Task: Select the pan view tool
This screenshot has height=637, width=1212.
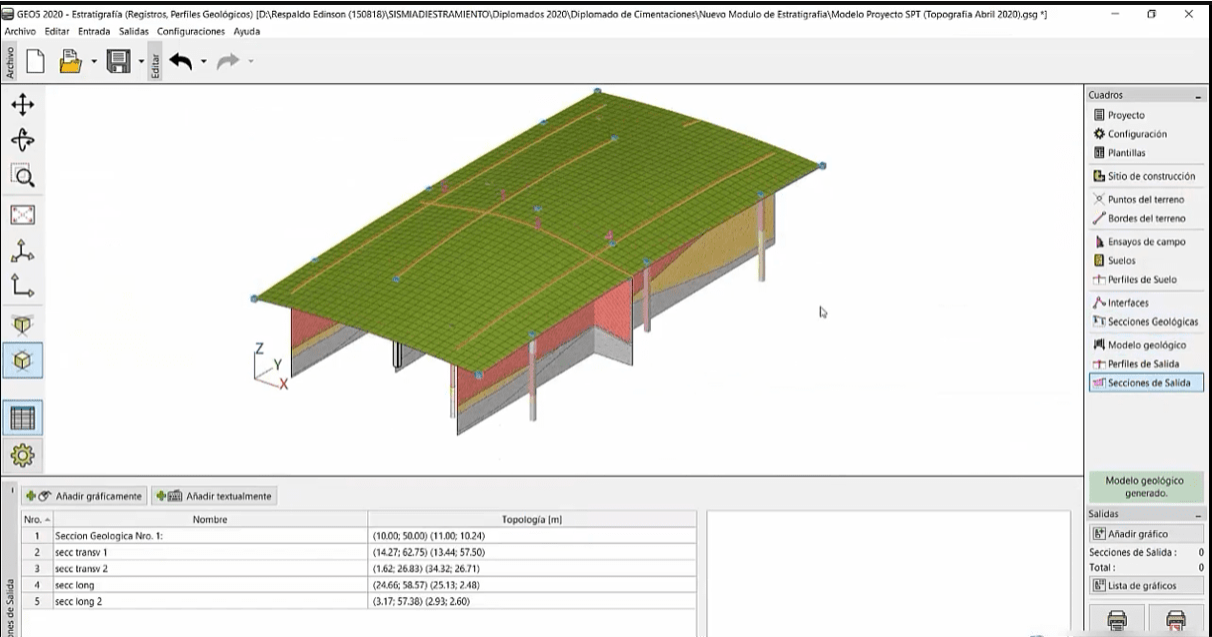Action: coord(22,105)
